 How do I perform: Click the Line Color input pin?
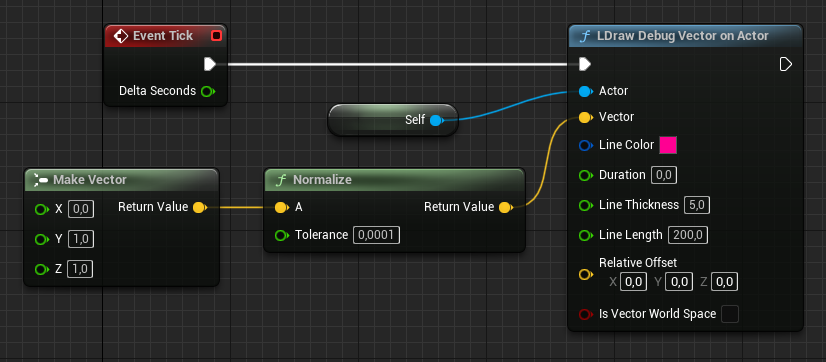click(586, 145)
